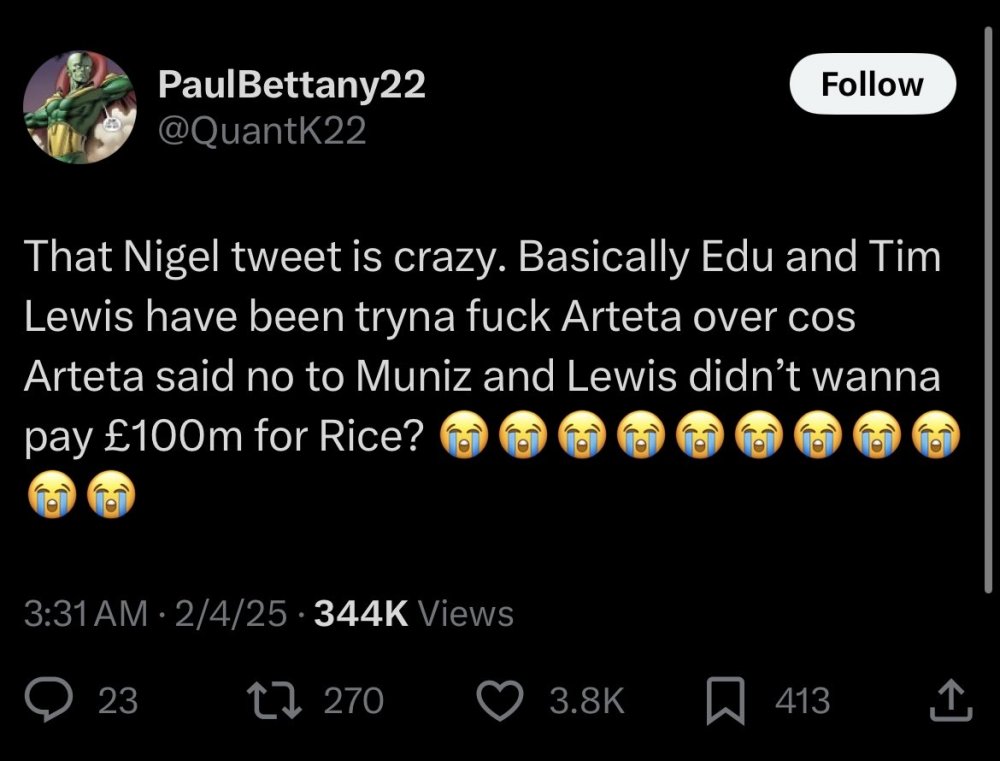This screenshot has width=1000, height=761.
Task: Click the 3.8K likes count
Action: coord(587,701)
